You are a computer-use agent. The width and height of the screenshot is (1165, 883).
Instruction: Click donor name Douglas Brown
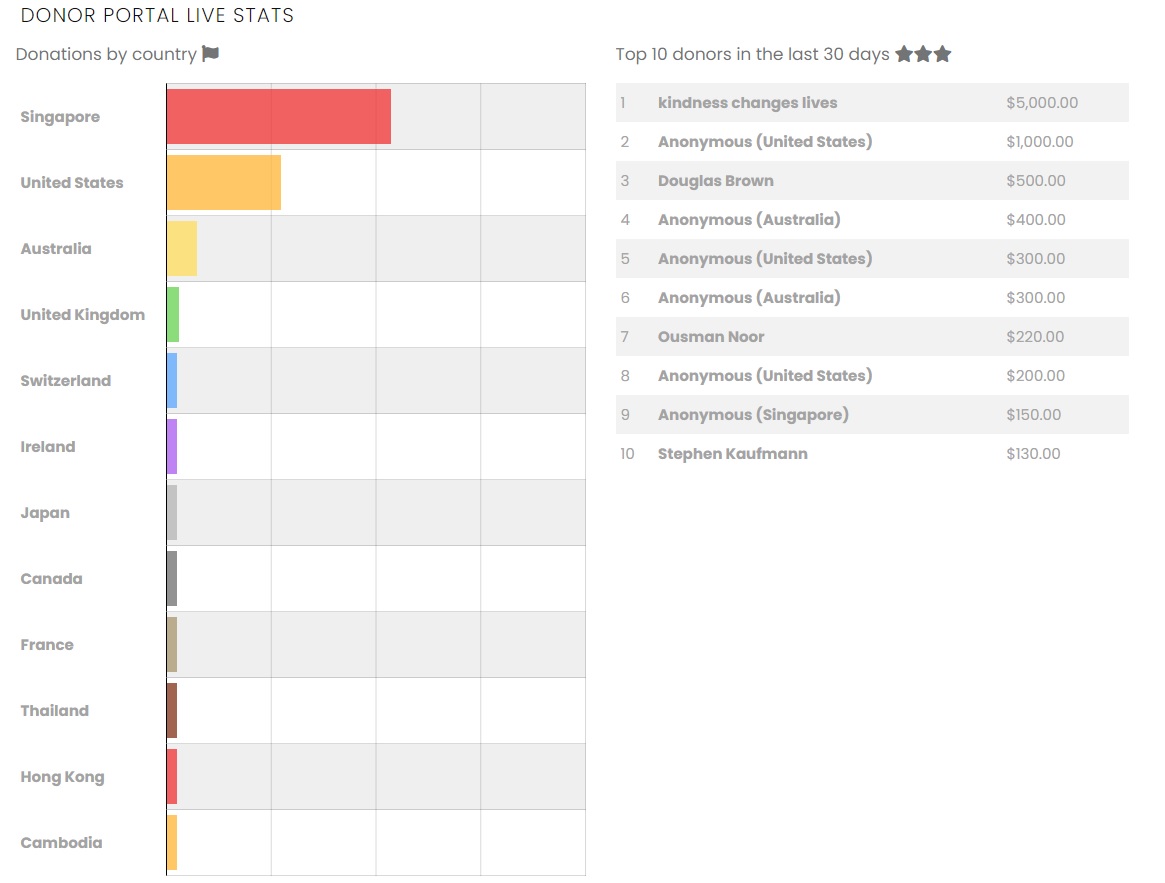pos(715,181)
